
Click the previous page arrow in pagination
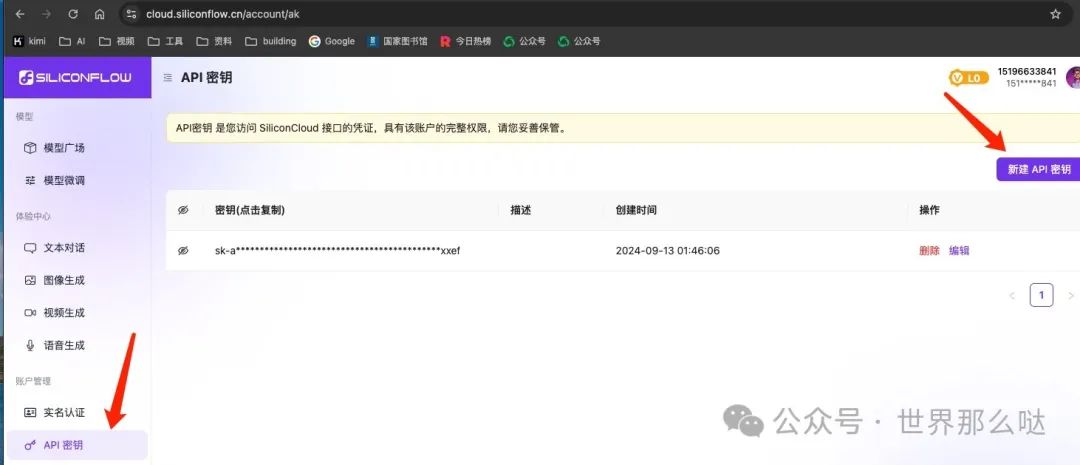pyautogui.click(x=1012, y=296)
